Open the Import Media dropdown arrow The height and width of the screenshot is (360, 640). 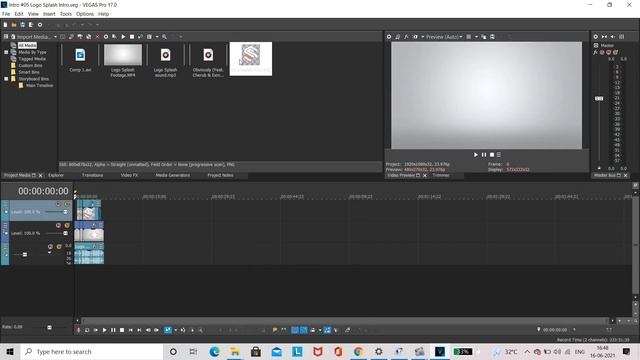click(55, 37)
